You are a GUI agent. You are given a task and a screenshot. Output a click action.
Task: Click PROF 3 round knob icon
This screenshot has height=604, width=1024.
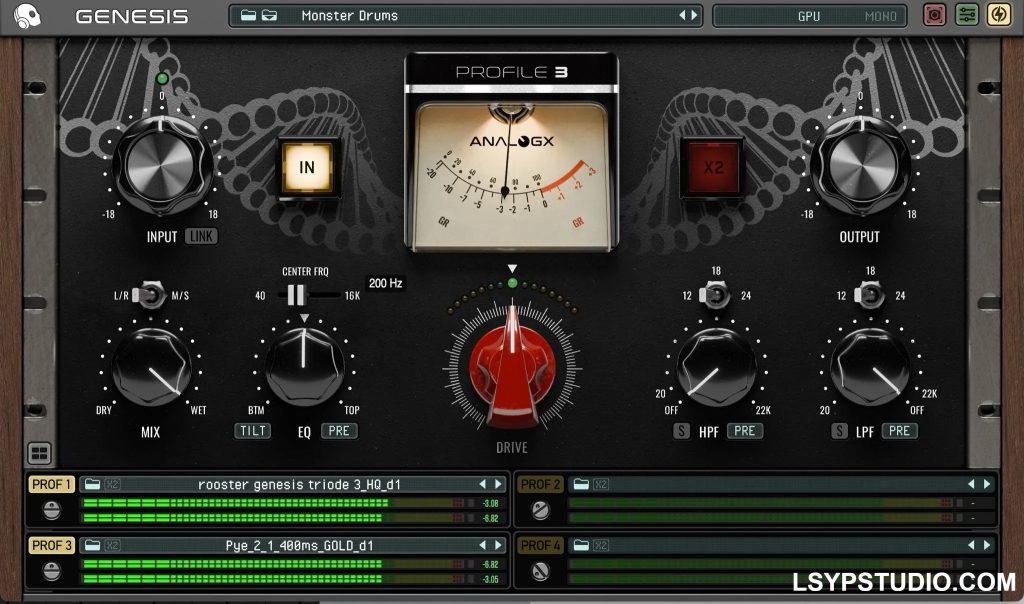click(52, 571)
